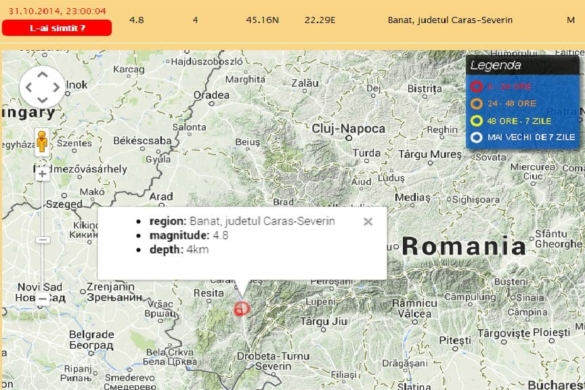Click the Târgu Mureș city label
585x390 pixels.
(430, 155)
